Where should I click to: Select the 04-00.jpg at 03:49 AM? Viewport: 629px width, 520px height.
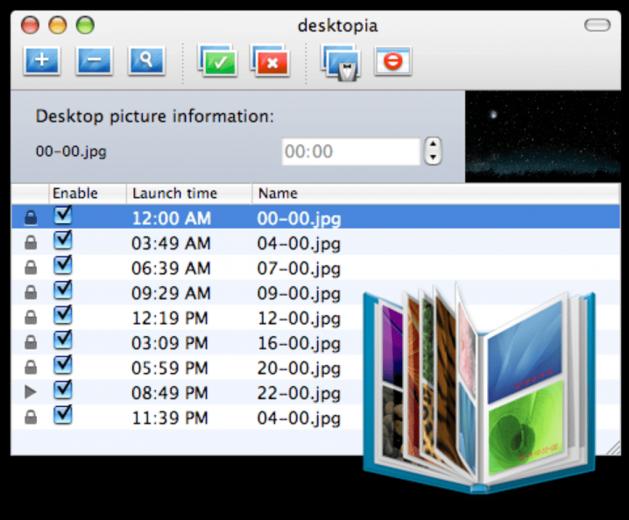tap(299, 244)
